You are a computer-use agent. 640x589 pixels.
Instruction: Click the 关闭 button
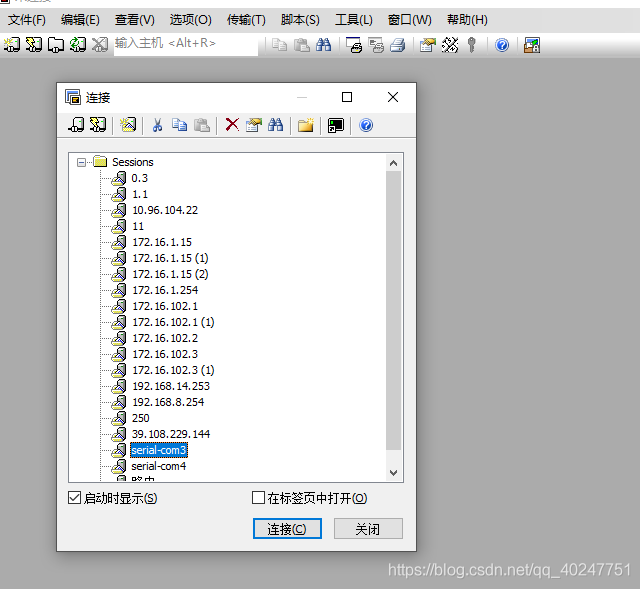(368, 529)
